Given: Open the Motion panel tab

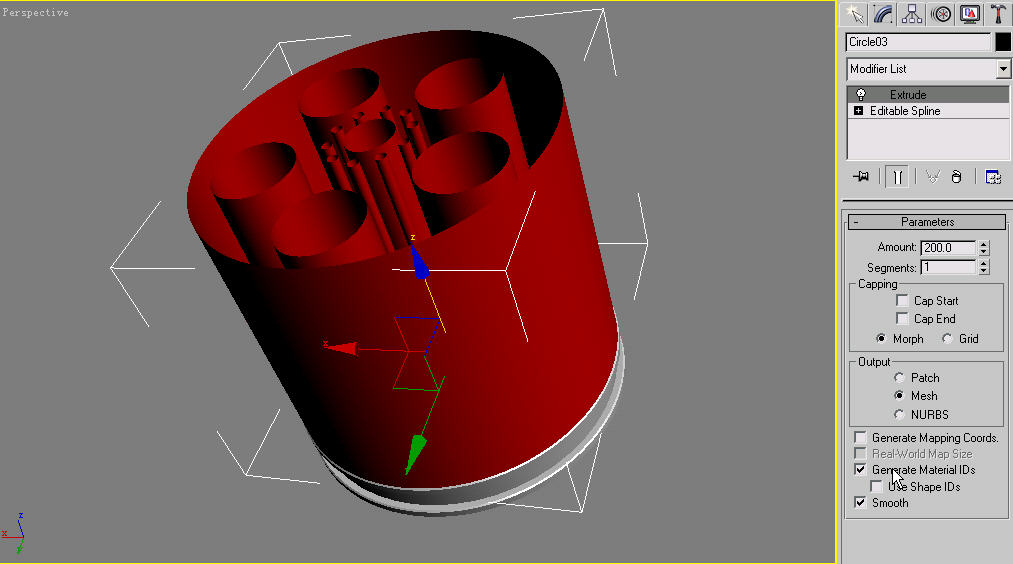Looking at the screenshot, I should click(940, 13).
